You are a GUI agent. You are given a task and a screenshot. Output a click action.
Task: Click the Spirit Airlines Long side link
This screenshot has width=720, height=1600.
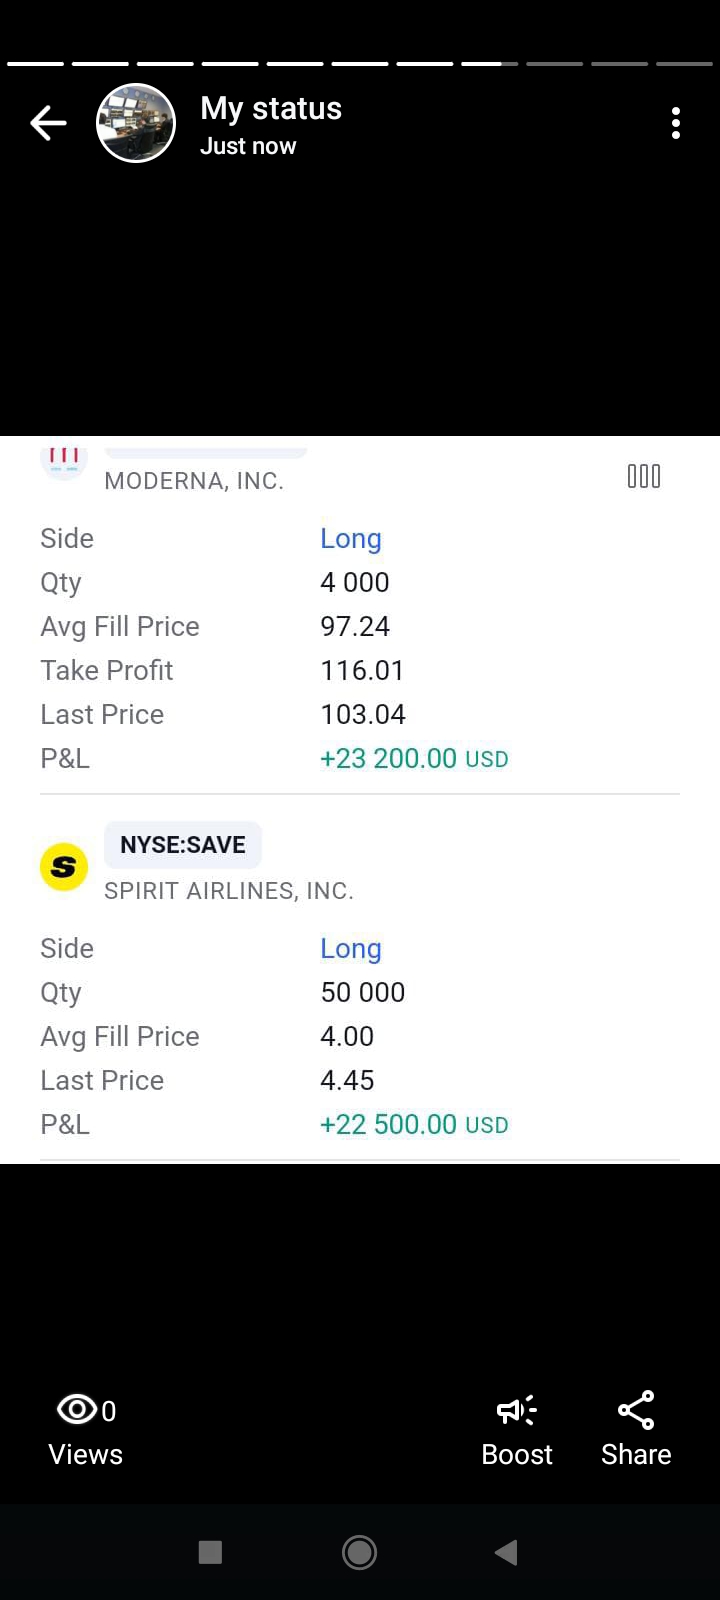351,949
